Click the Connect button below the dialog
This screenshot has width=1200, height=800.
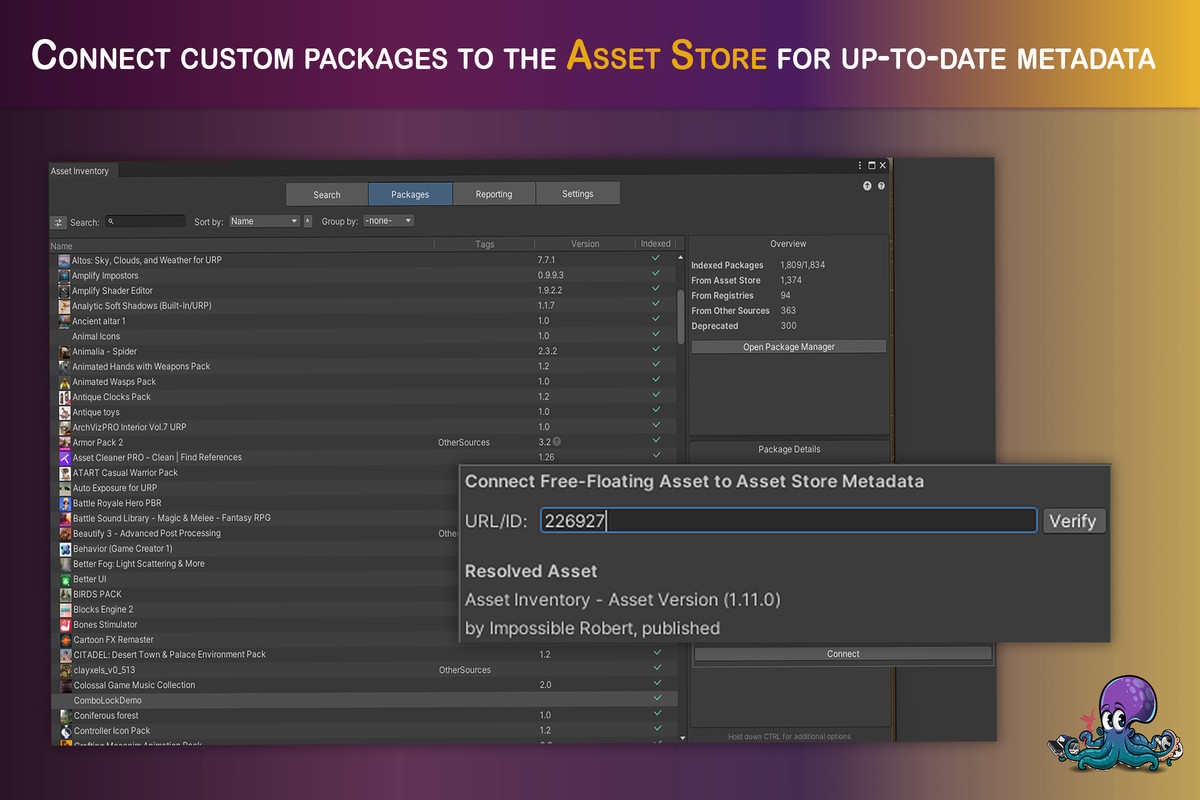pos(843,653)
